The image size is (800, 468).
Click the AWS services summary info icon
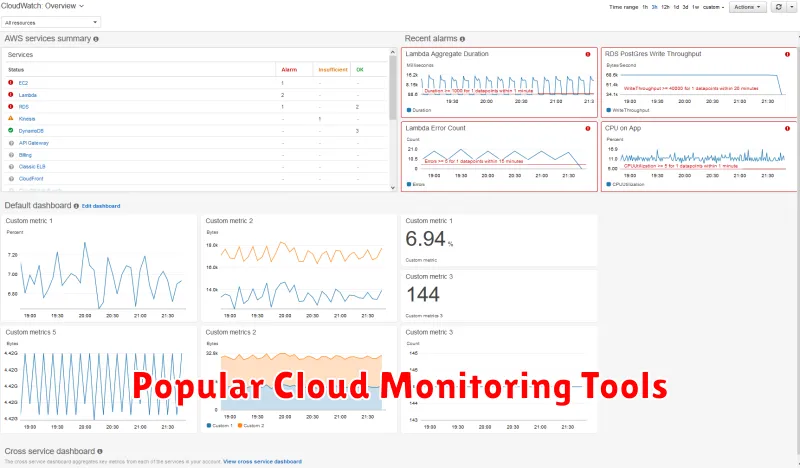[96, 38]
